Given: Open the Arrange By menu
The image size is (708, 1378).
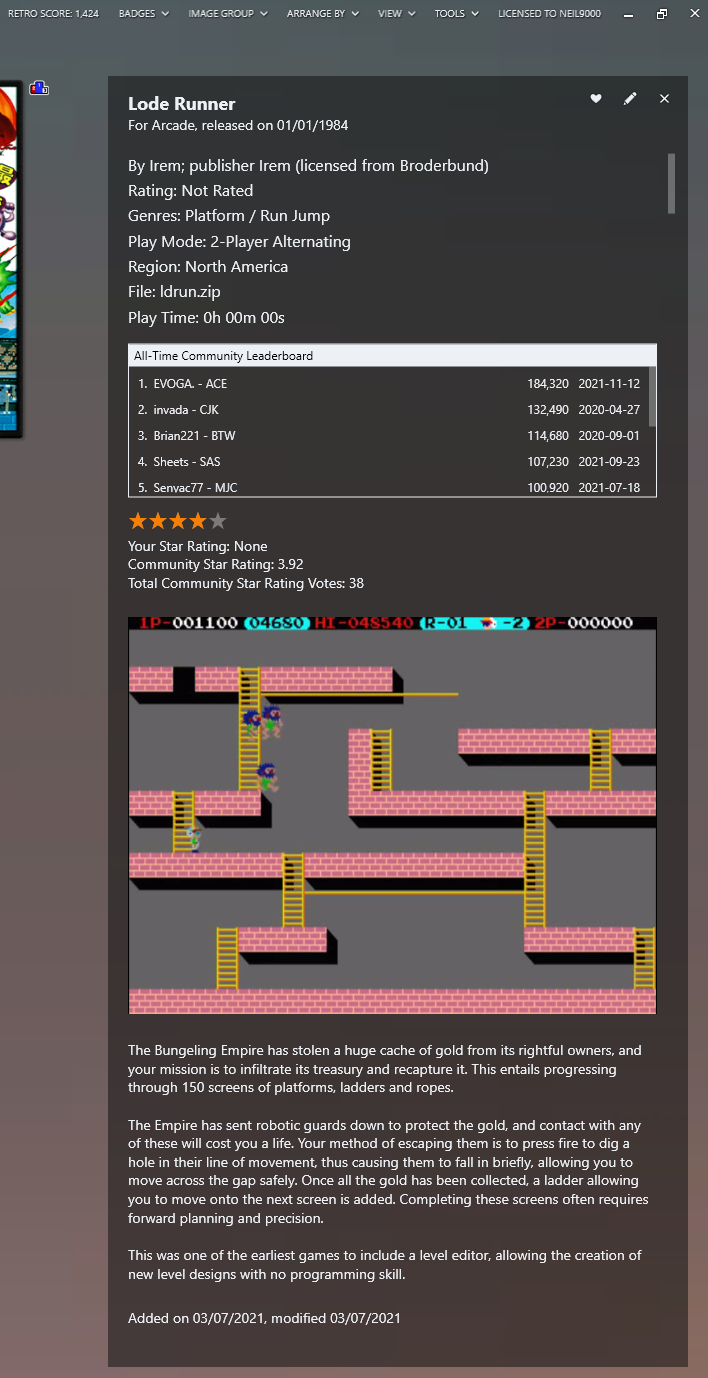Looking at the screenshot, I should 322,14.
